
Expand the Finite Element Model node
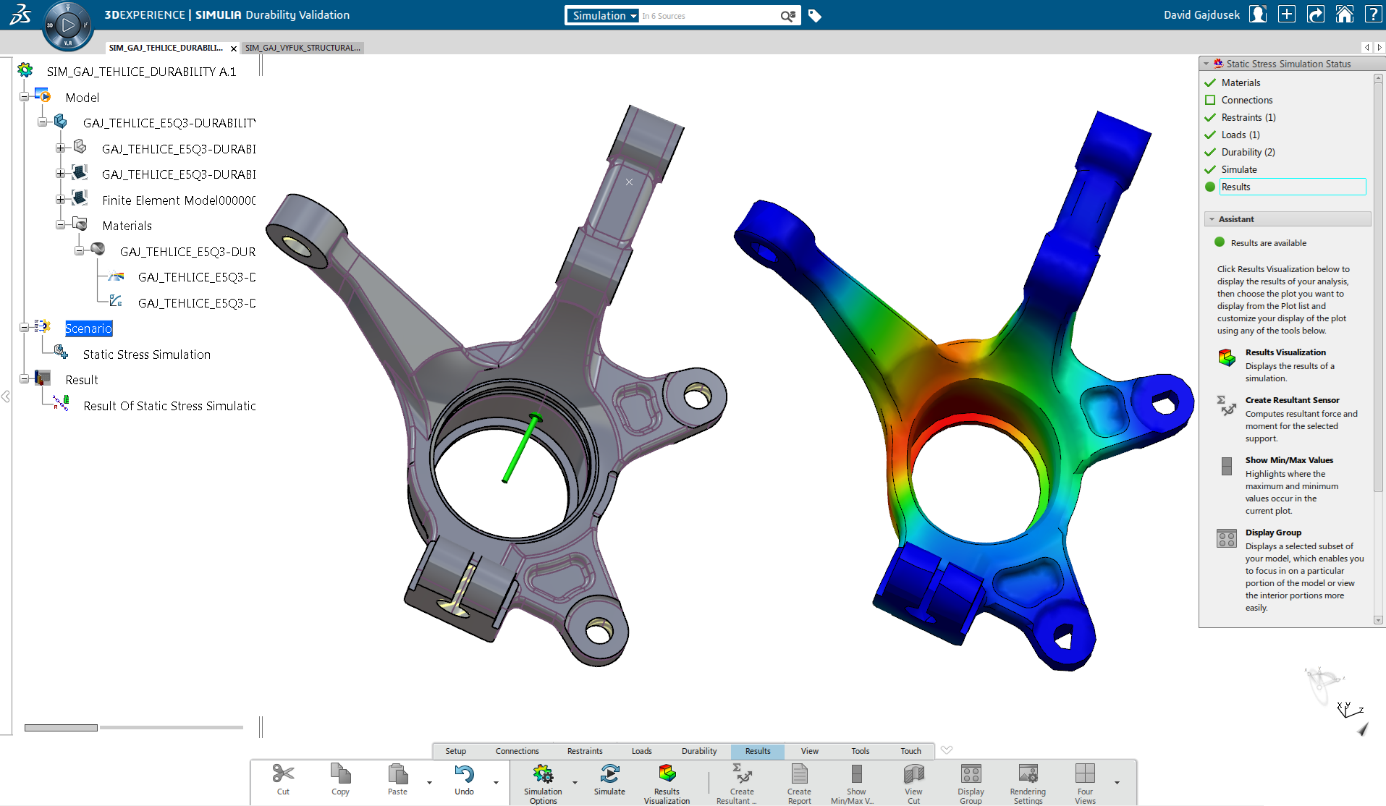point(61,200)
